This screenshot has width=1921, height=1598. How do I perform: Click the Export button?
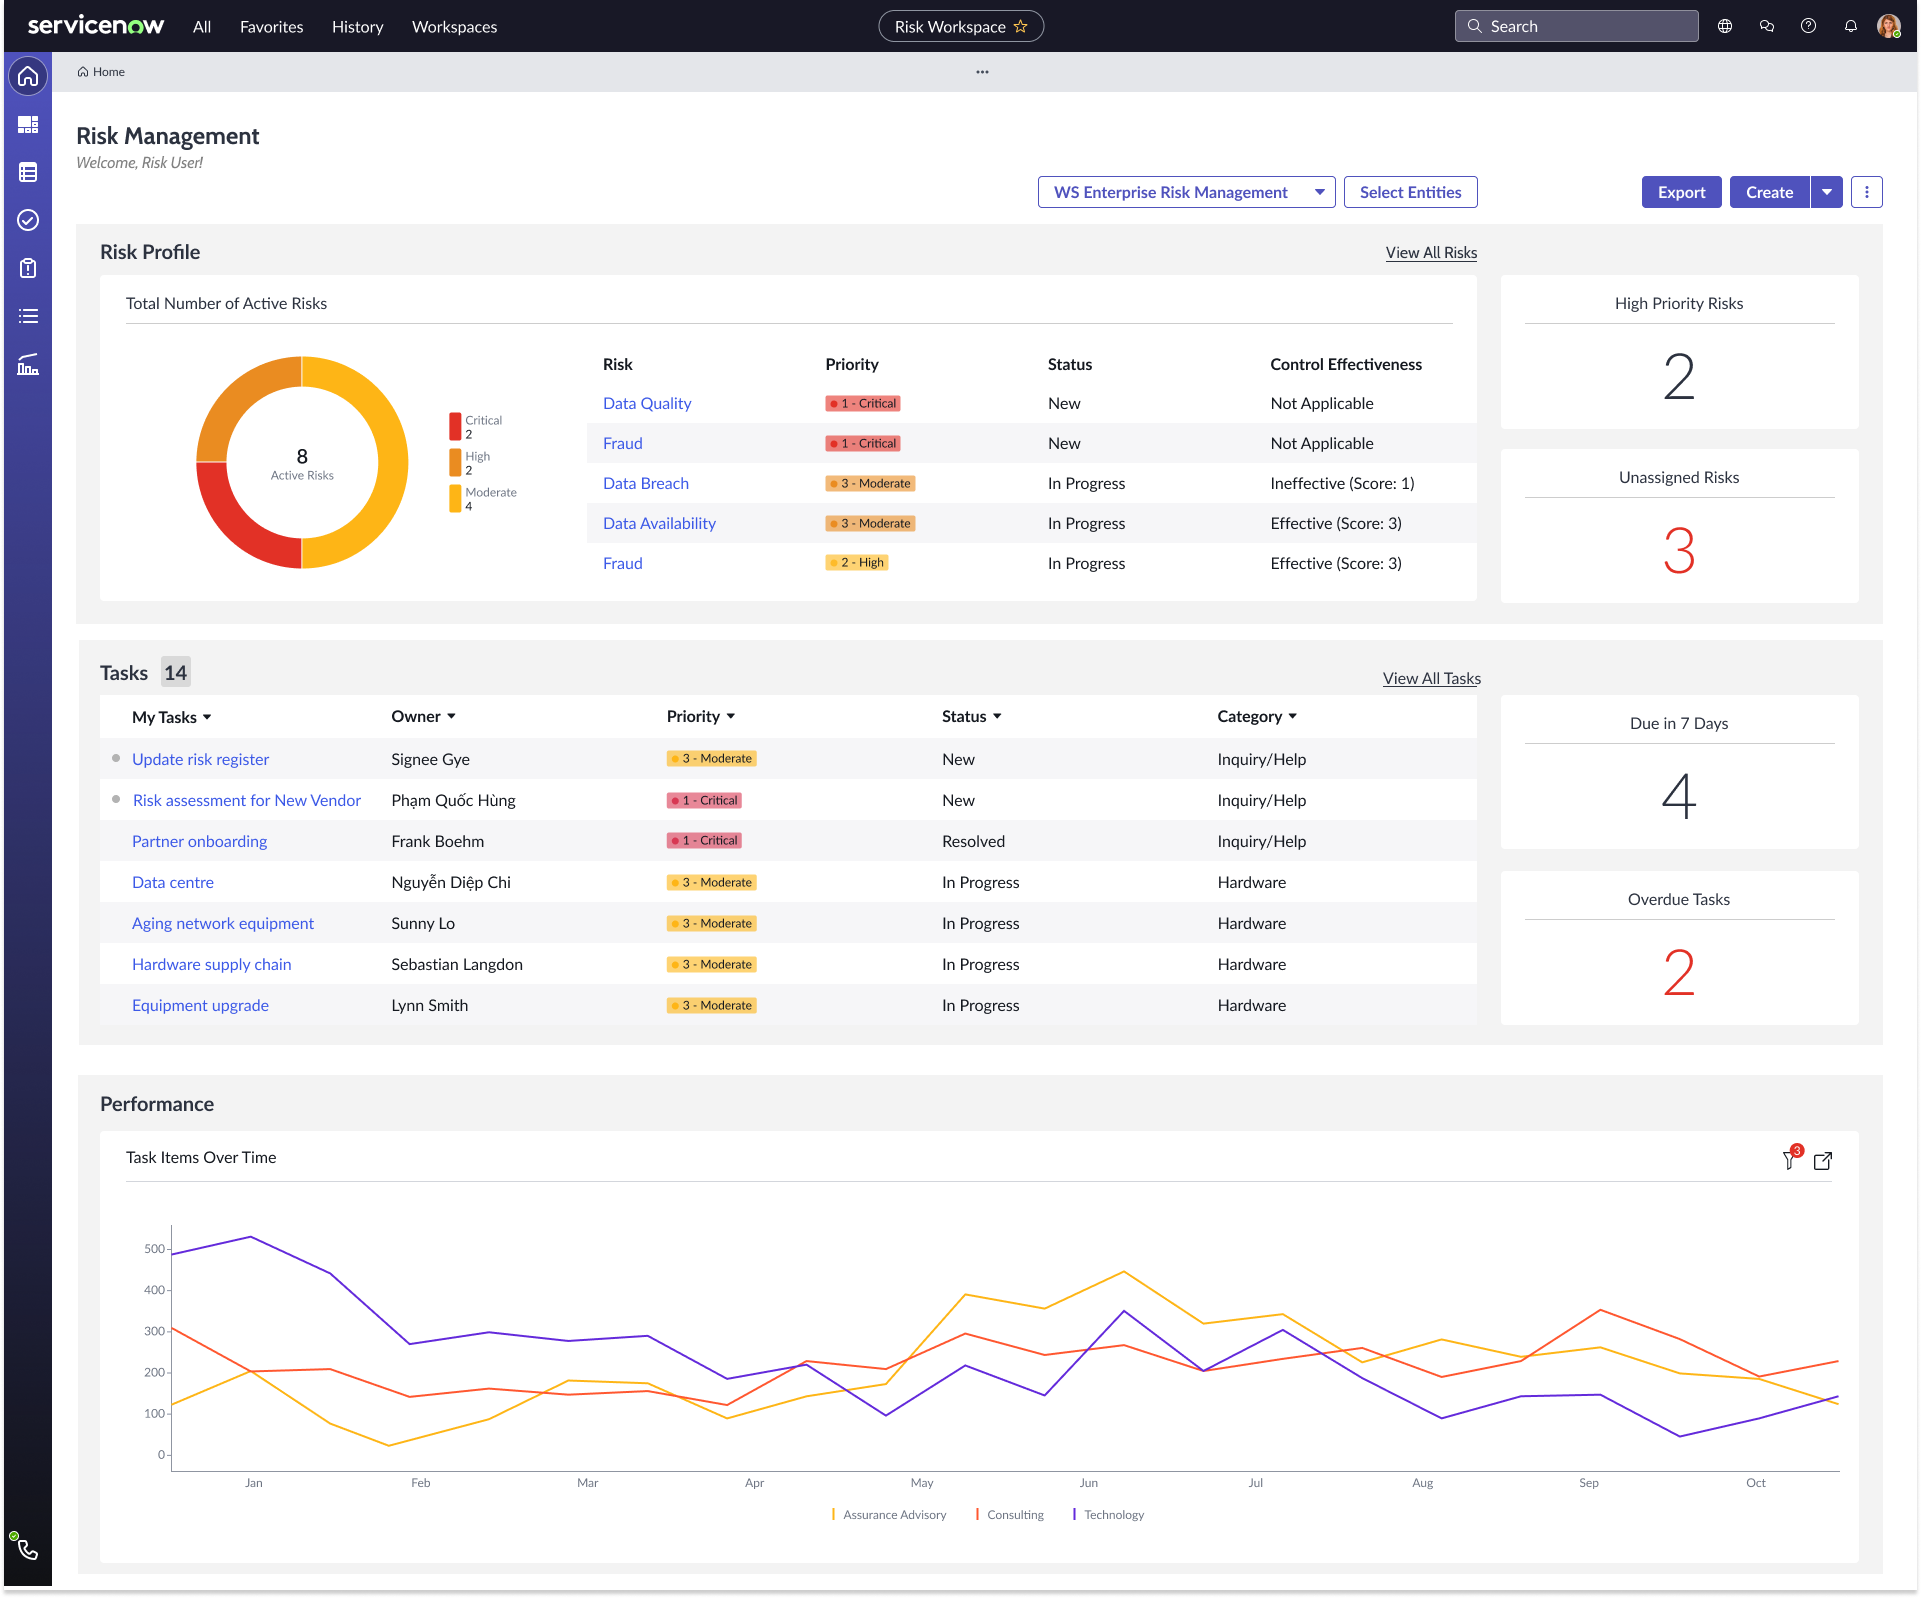1681,192
